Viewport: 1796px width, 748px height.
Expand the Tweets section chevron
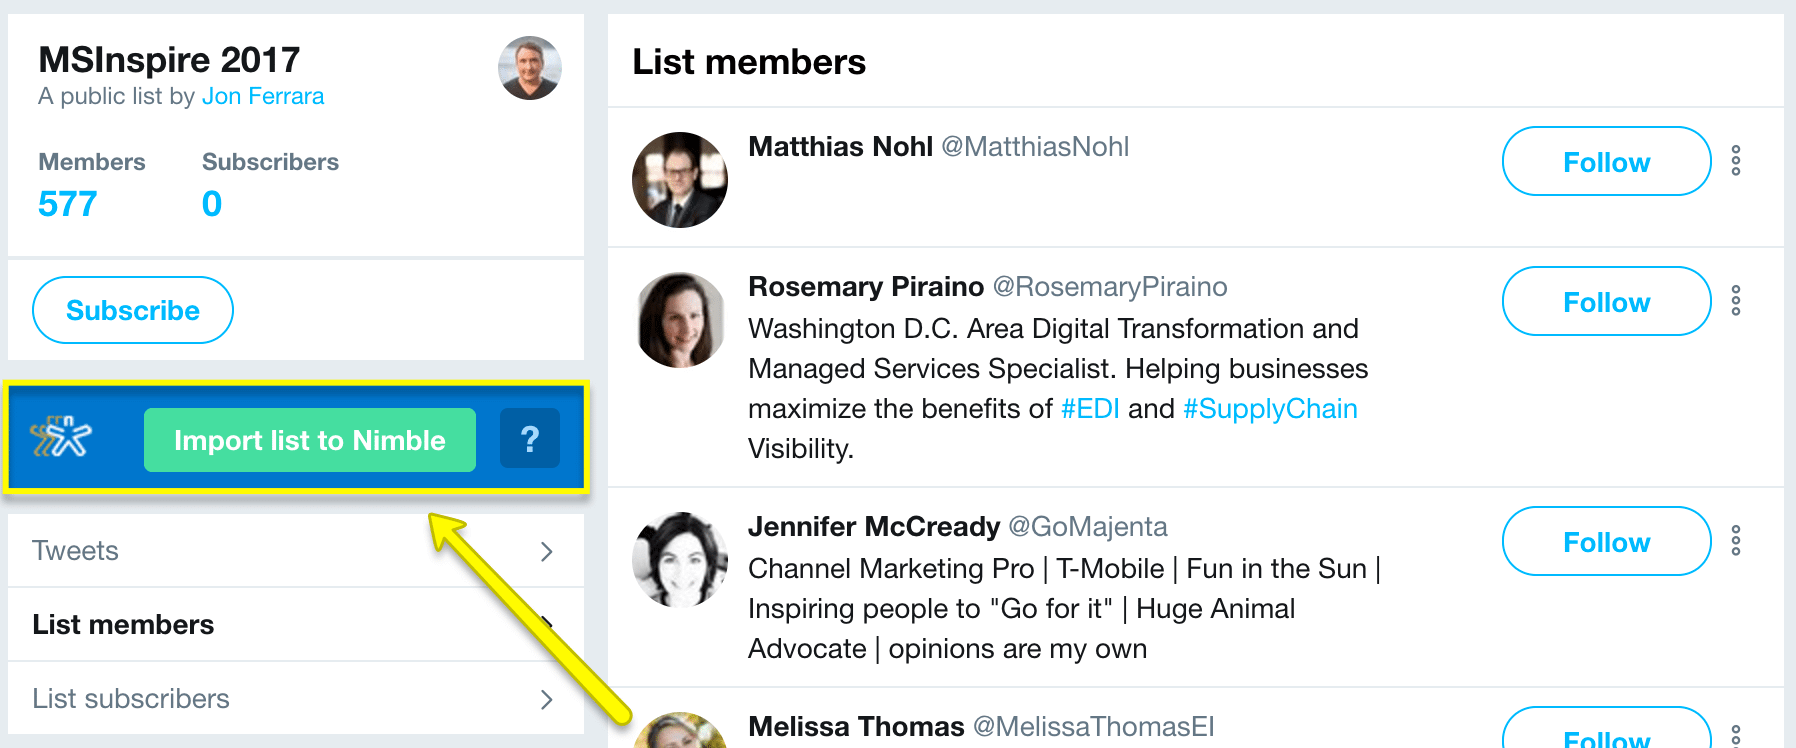coord(546,551)
